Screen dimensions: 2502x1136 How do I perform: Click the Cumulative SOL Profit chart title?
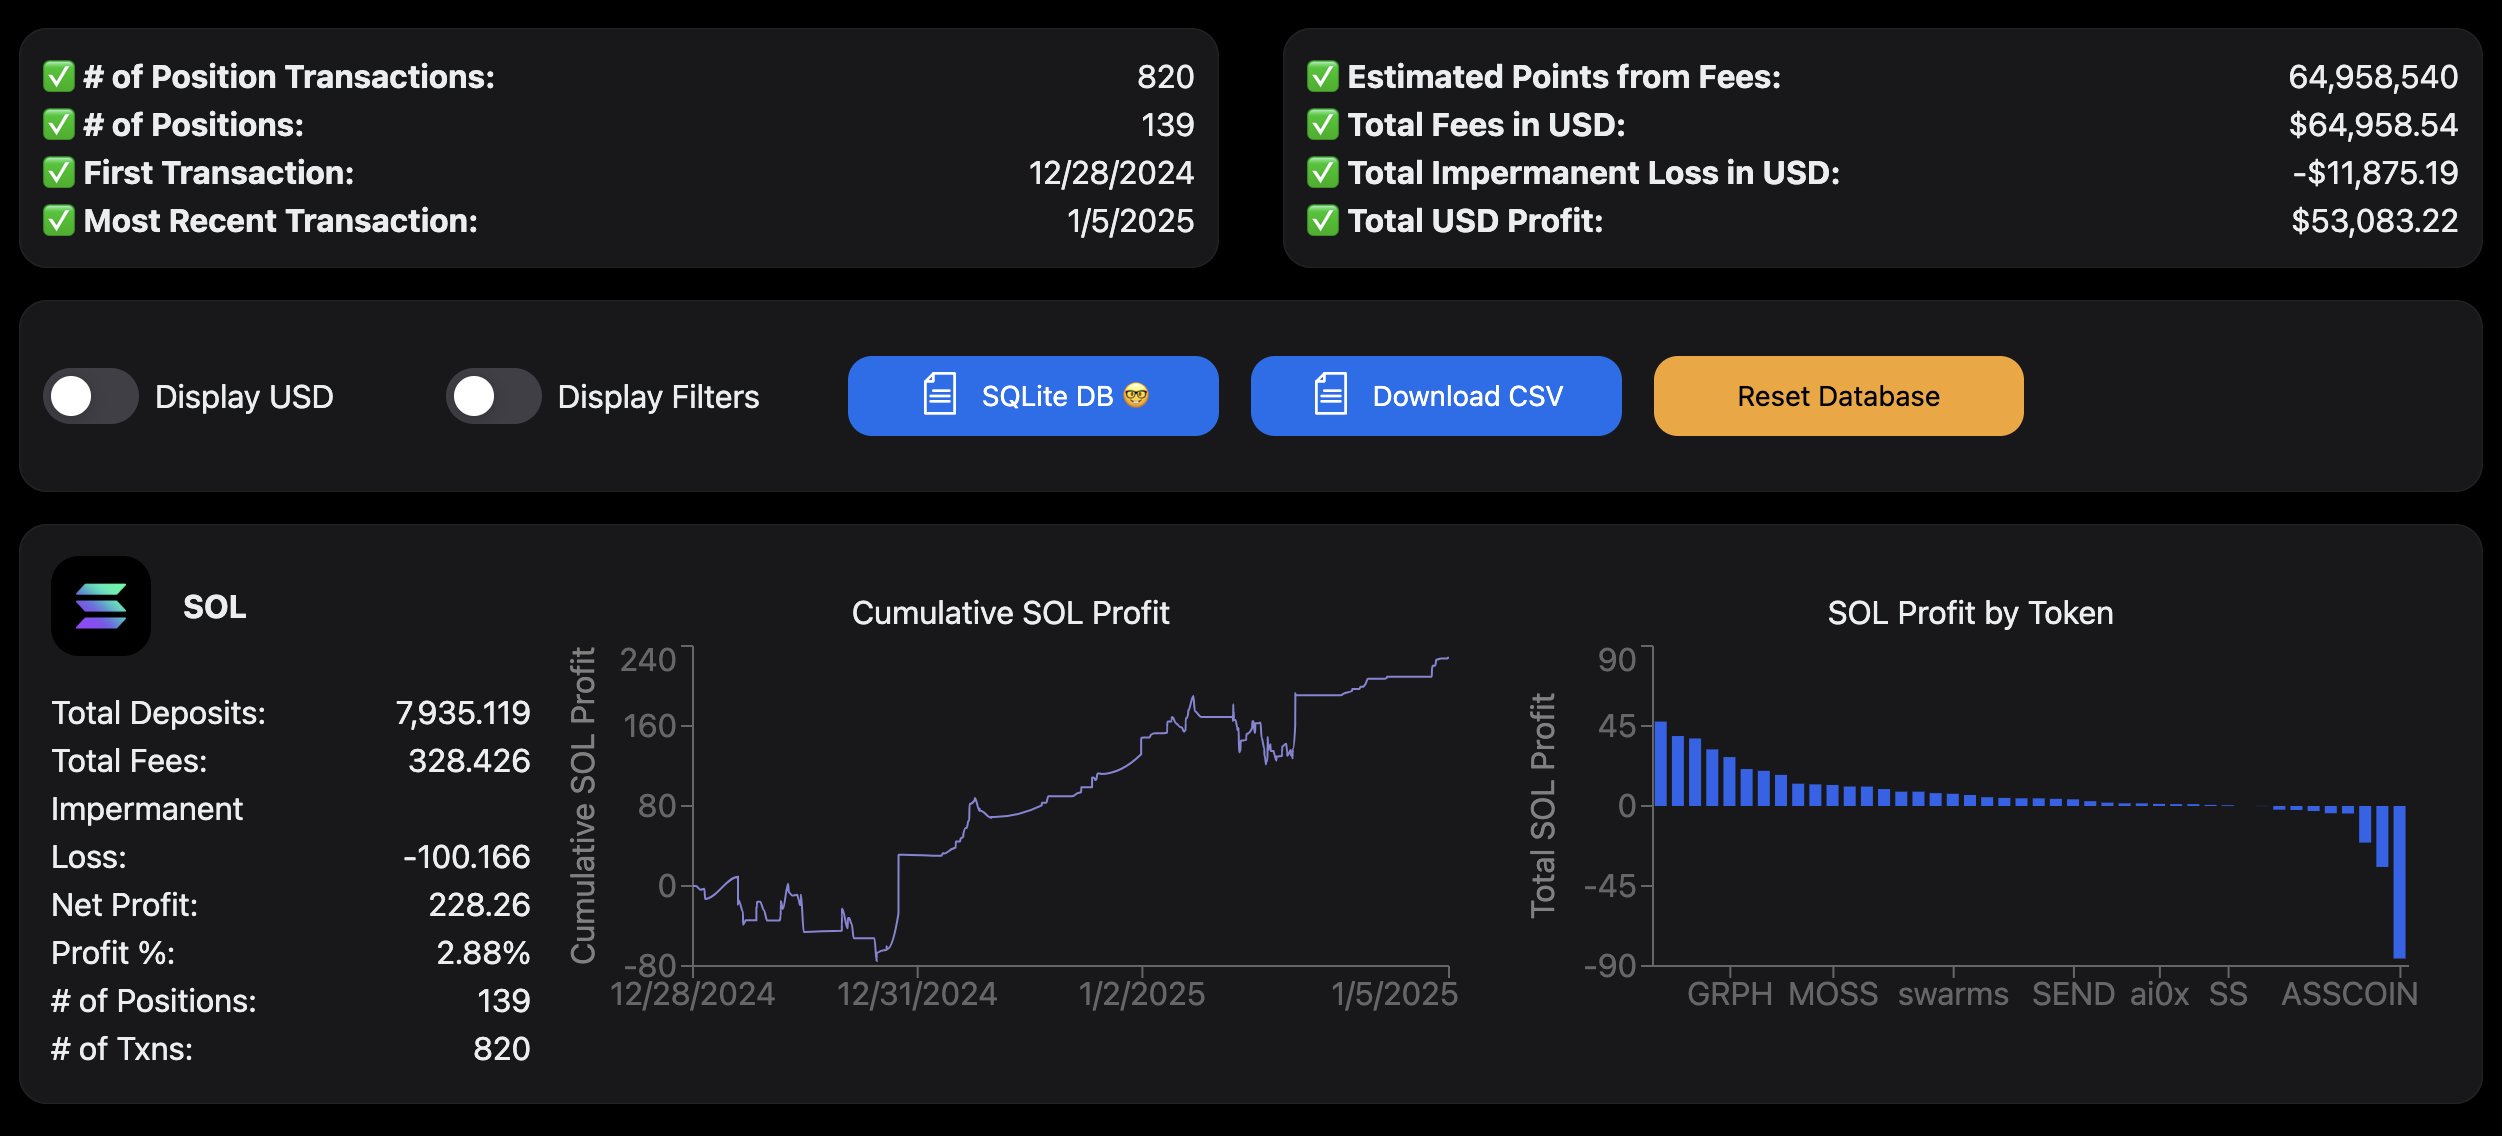tap(1010, 612)
